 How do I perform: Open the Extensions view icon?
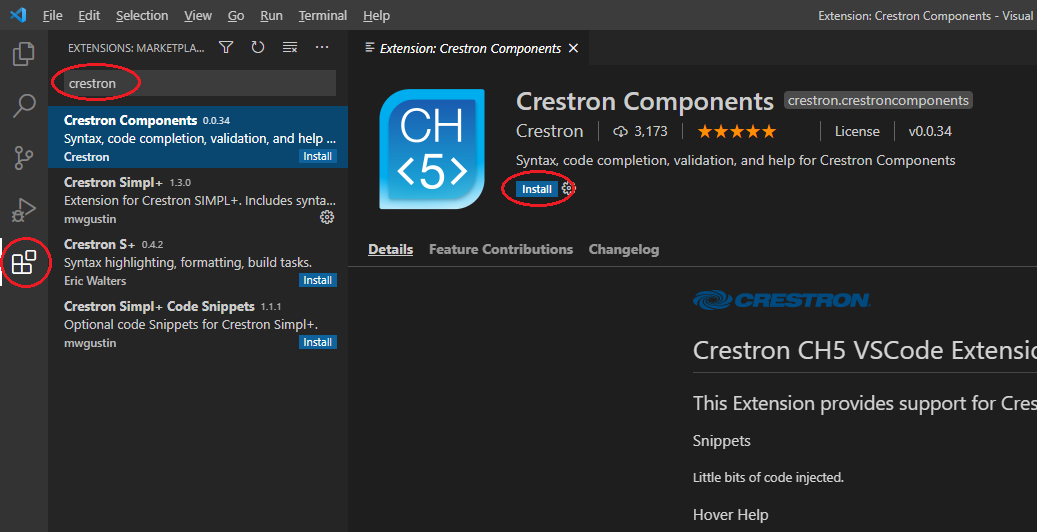pos(24,263)
